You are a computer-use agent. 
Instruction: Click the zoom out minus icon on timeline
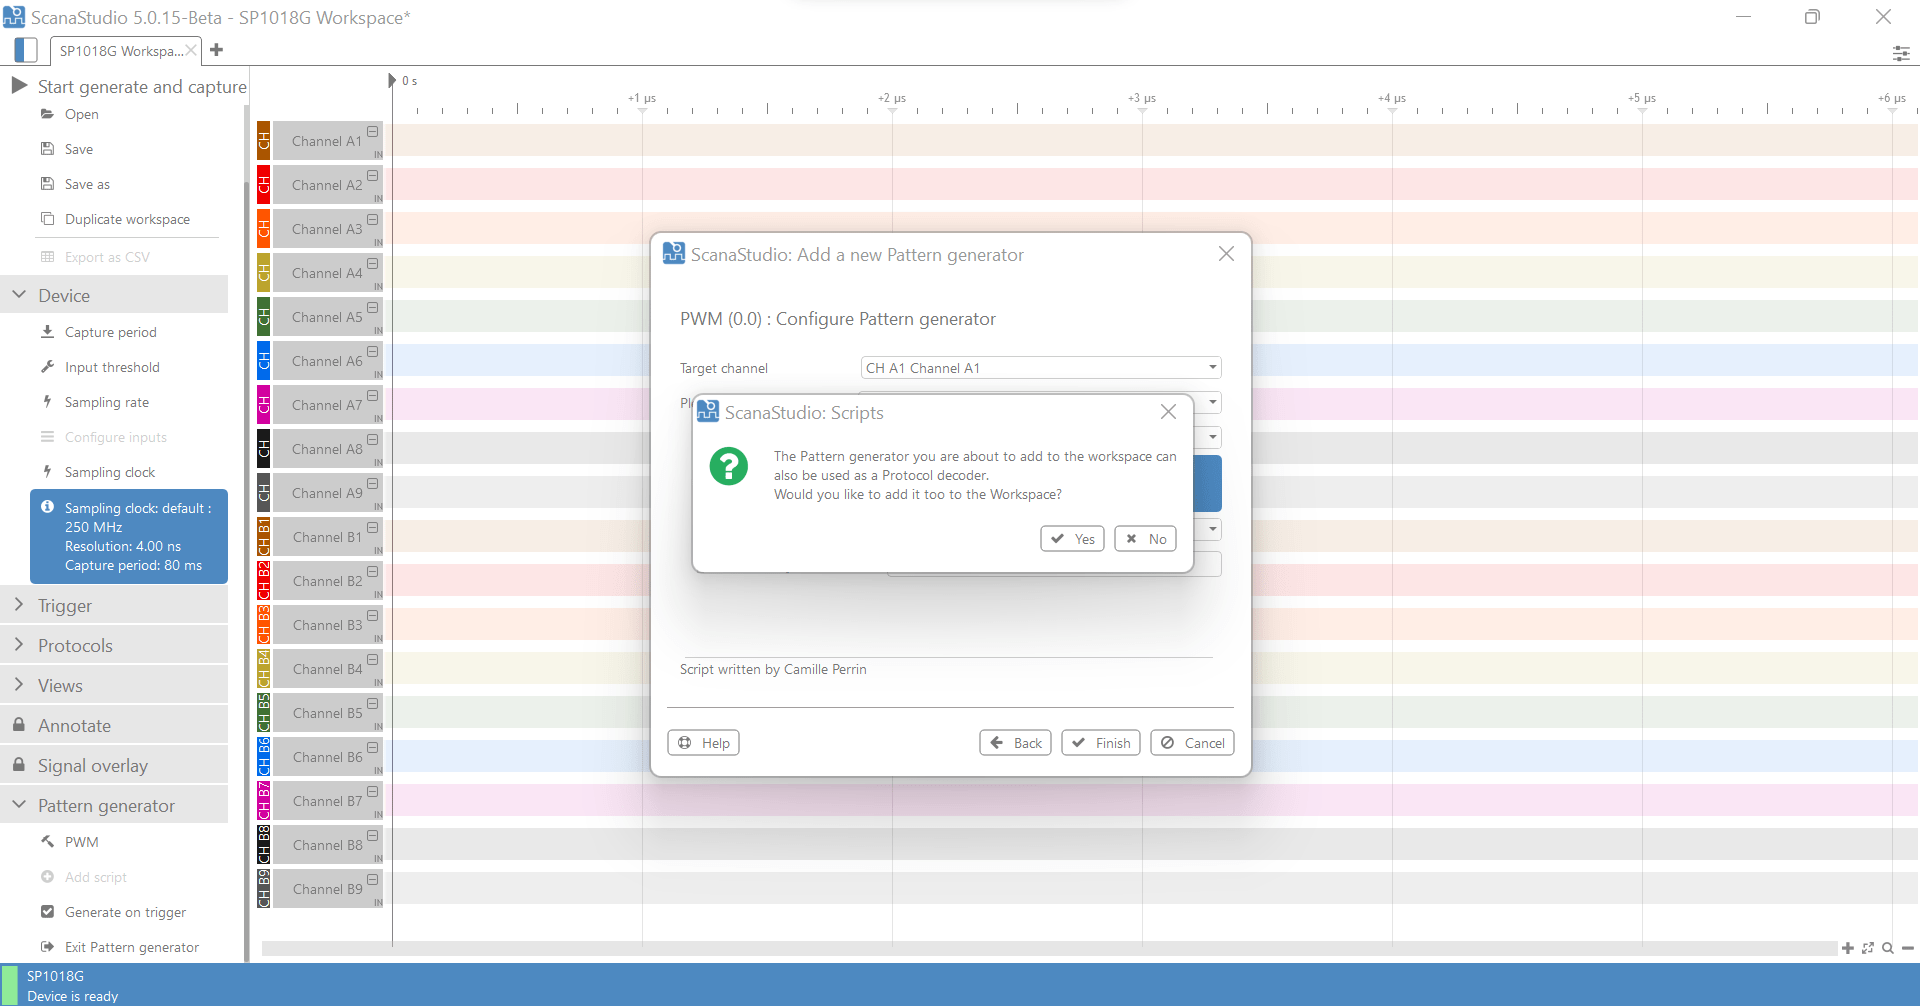tap(1907, 948)
